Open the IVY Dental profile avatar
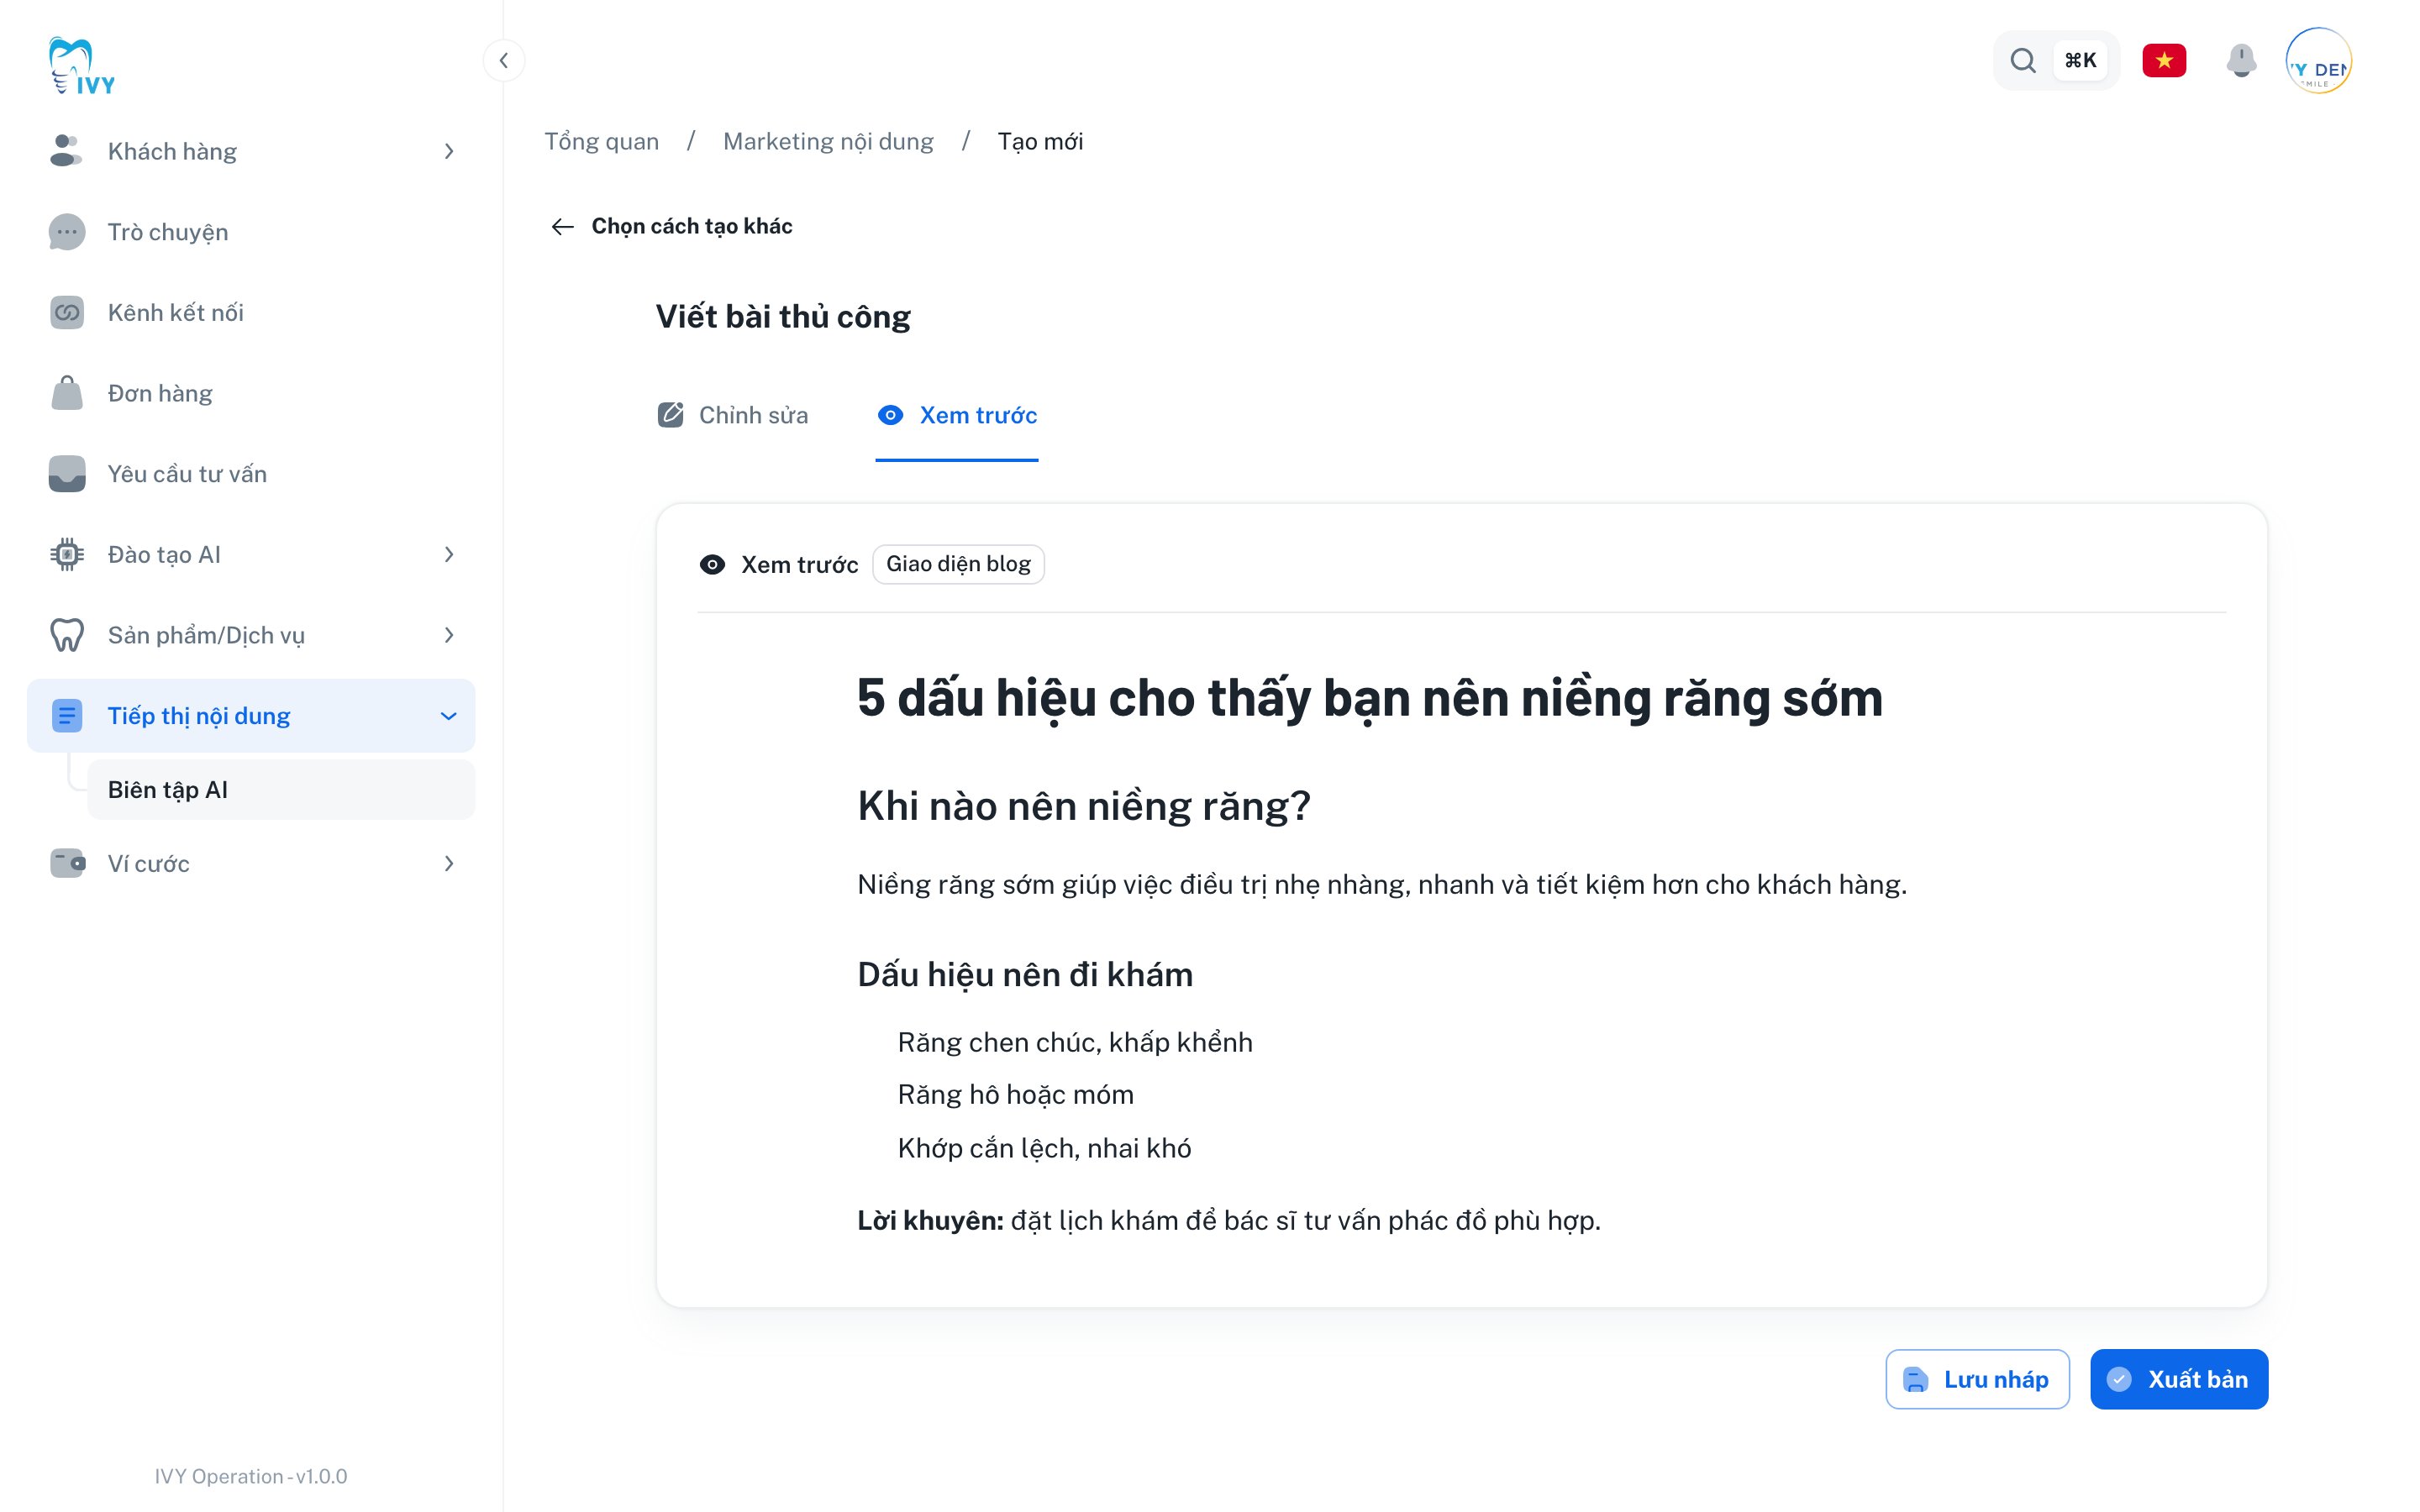 (2318, 61)
